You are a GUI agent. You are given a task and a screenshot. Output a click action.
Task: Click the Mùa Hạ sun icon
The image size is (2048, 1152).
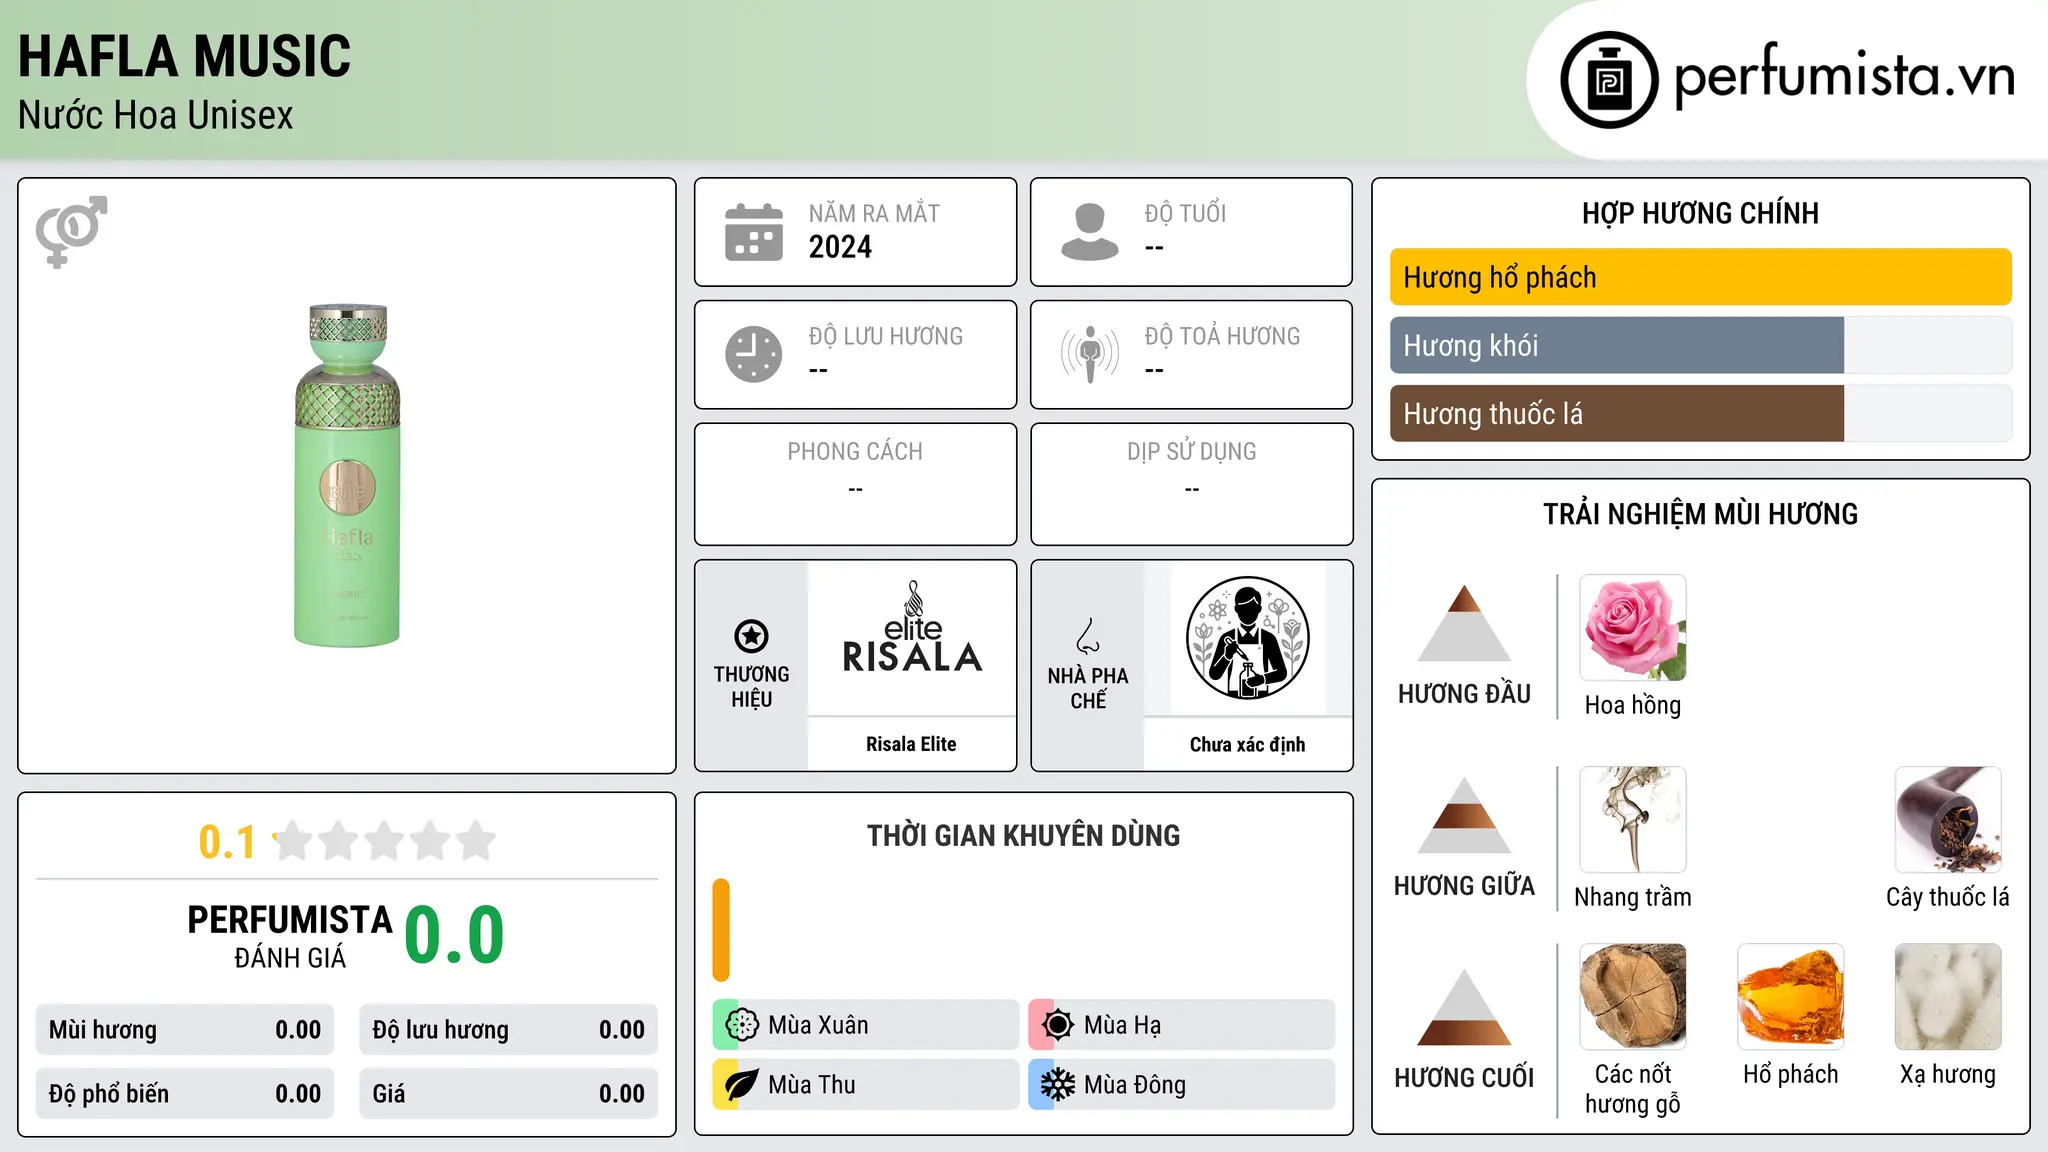pyautogui.click(x=1058, y=1025)
